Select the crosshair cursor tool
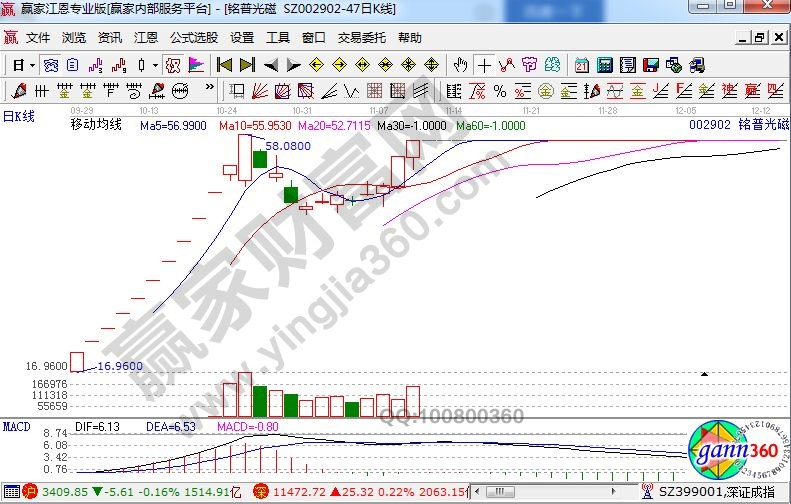Image resolution: width=791 pixels, height=504 pixels. point(485,65)
